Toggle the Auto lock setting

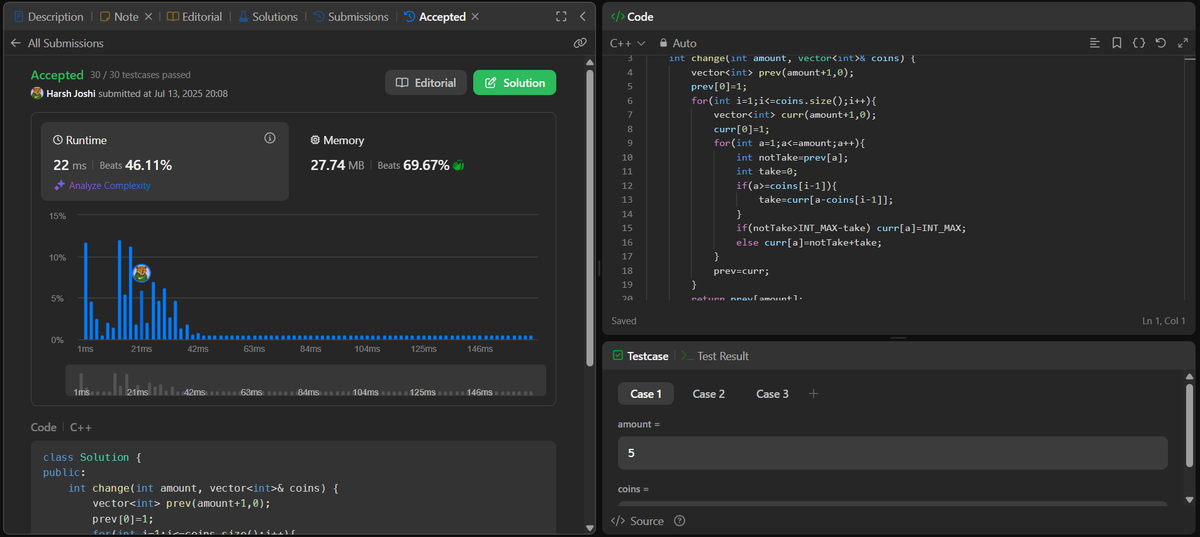tap(677, 43)
